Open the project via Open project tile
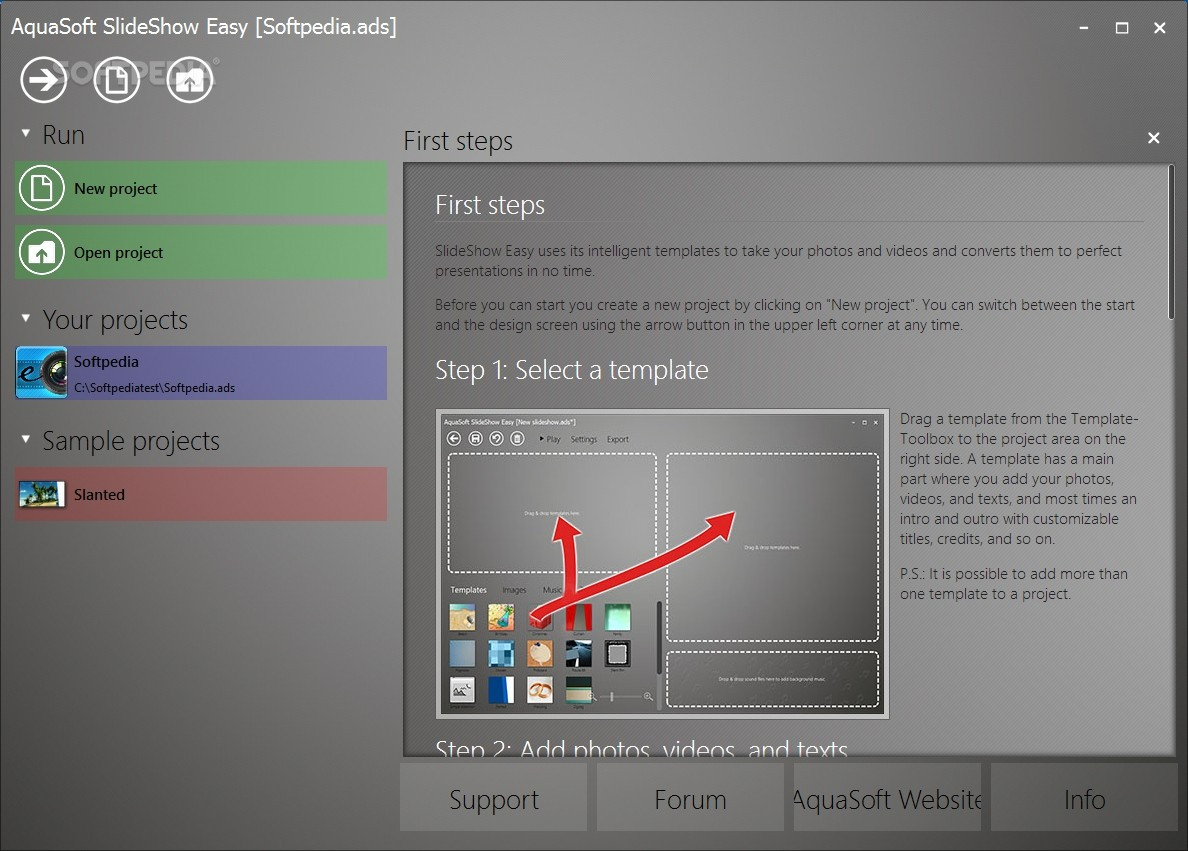This screenshot has width=1188, height=851. pyautogui.click(x=201, y=252)
